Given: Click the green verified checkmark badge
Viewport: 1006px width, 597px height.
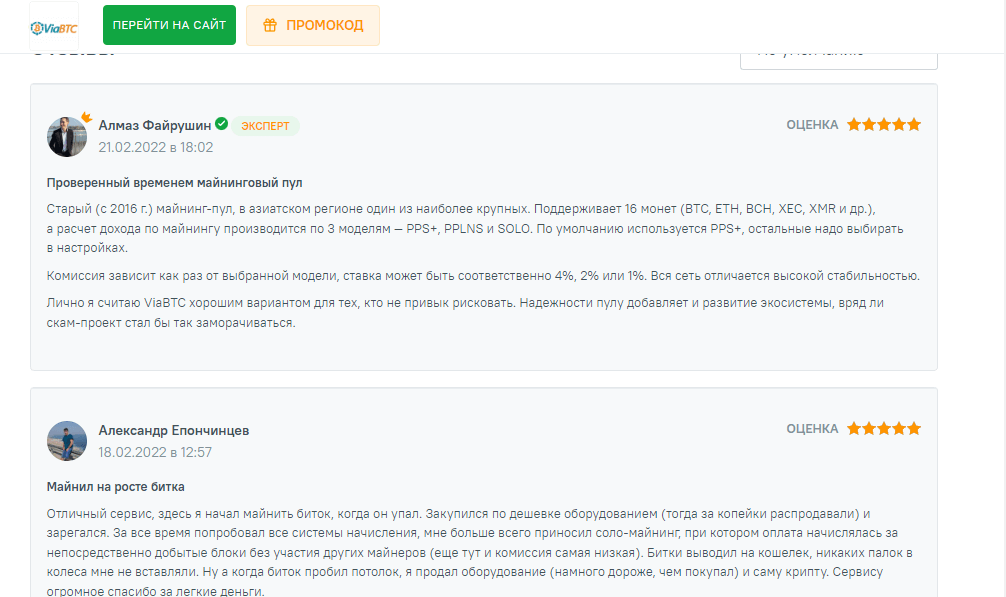Looking at the screenshot, I should pos(221,125).
